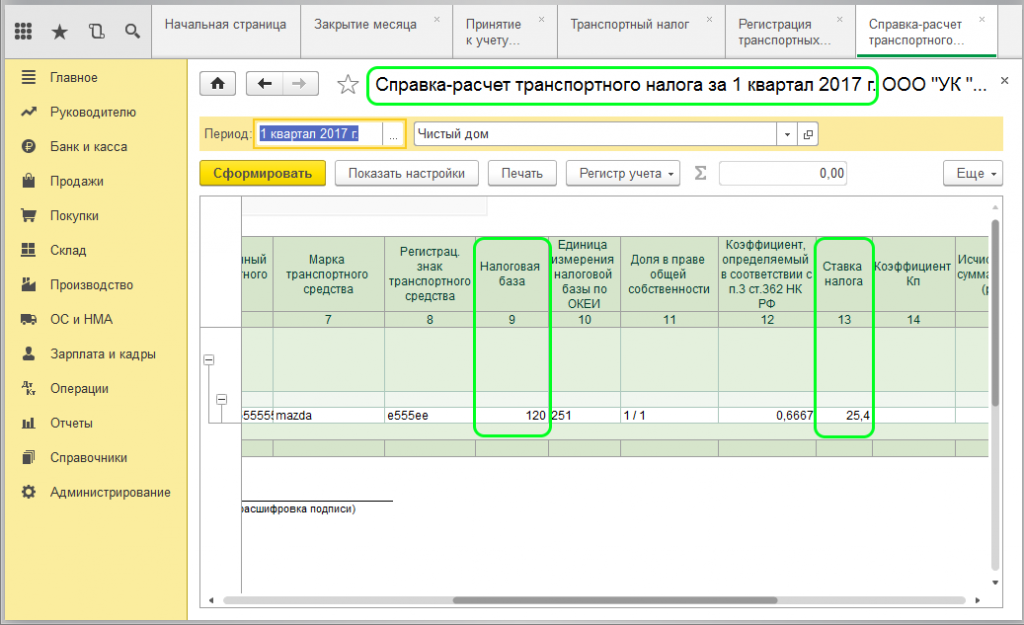Add report to favorites with star
The width and height of the screenshot is (1024, 625).
click(347, 85)
